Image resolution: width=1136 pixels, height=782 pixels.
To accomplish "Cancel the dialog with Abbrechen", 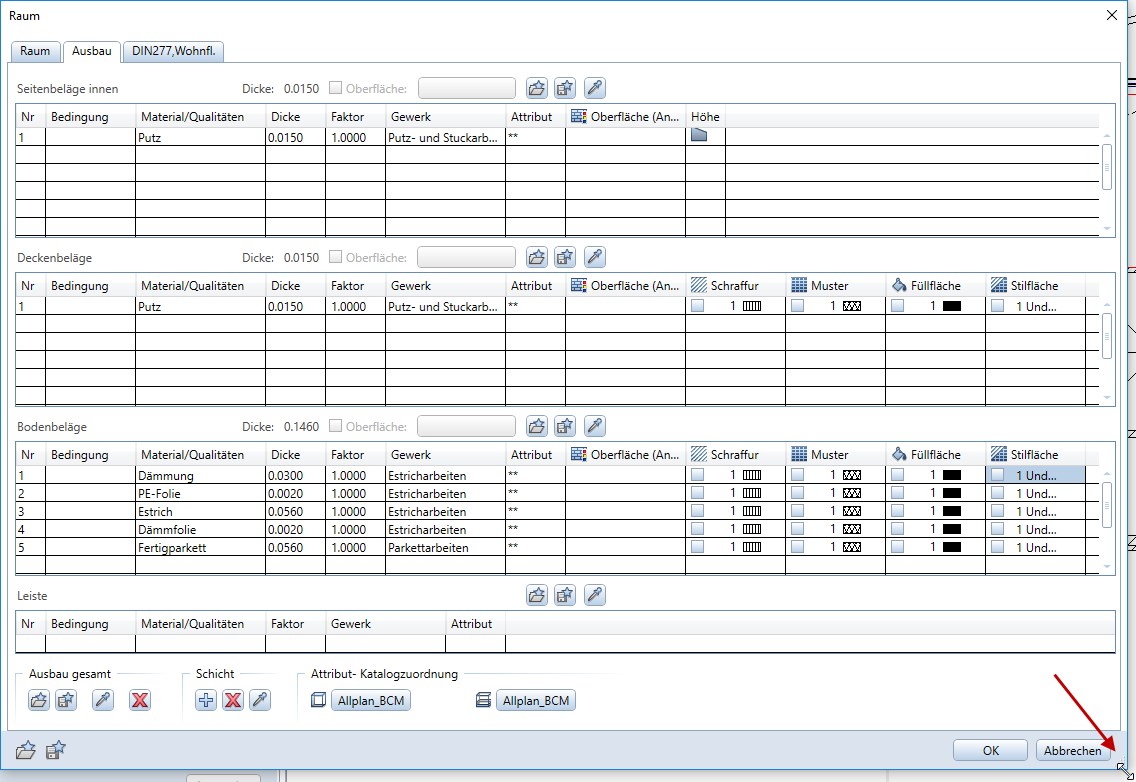I will (1073, 750).
